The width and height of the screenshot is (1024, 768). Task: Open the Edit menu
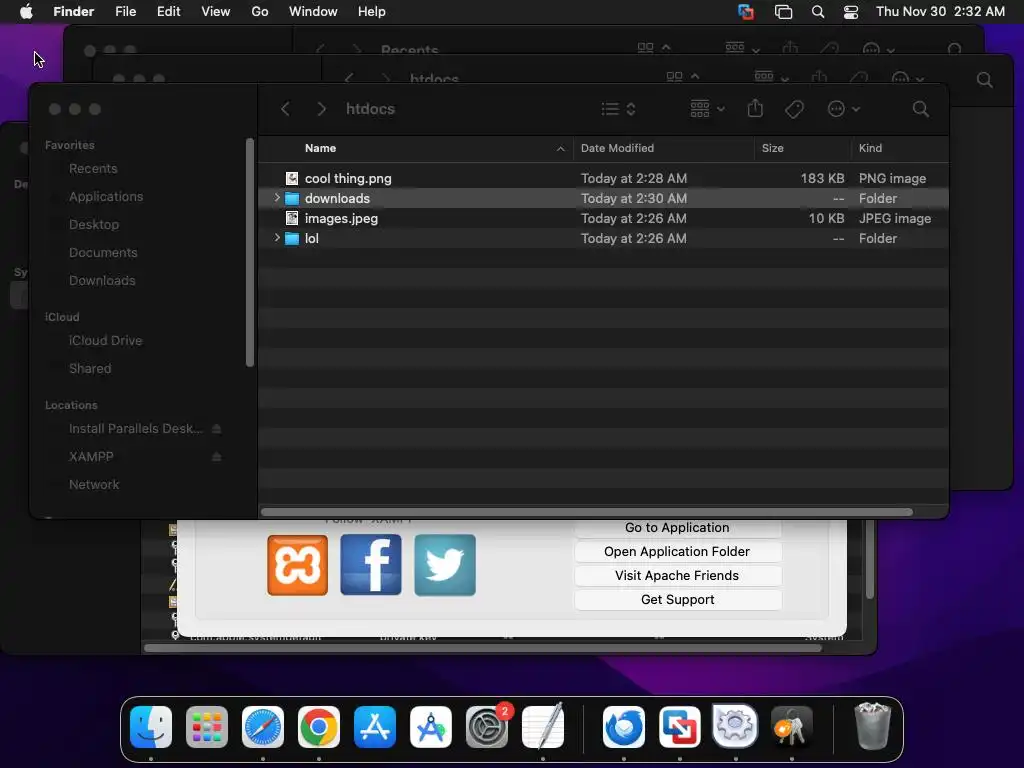168,12
